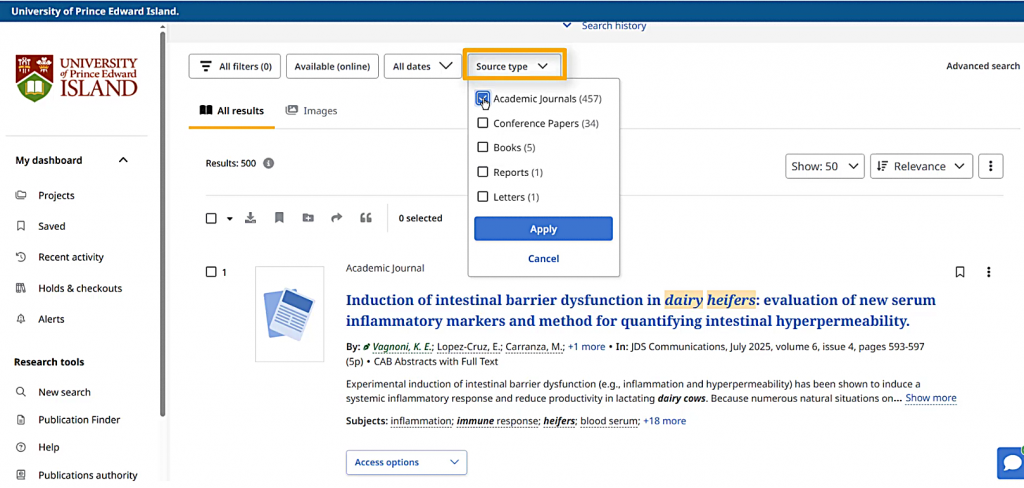The height and width of the screenshot is (488, 1024).
Task: Check the Conference Papers checkbox
Action: pos(483,123)
